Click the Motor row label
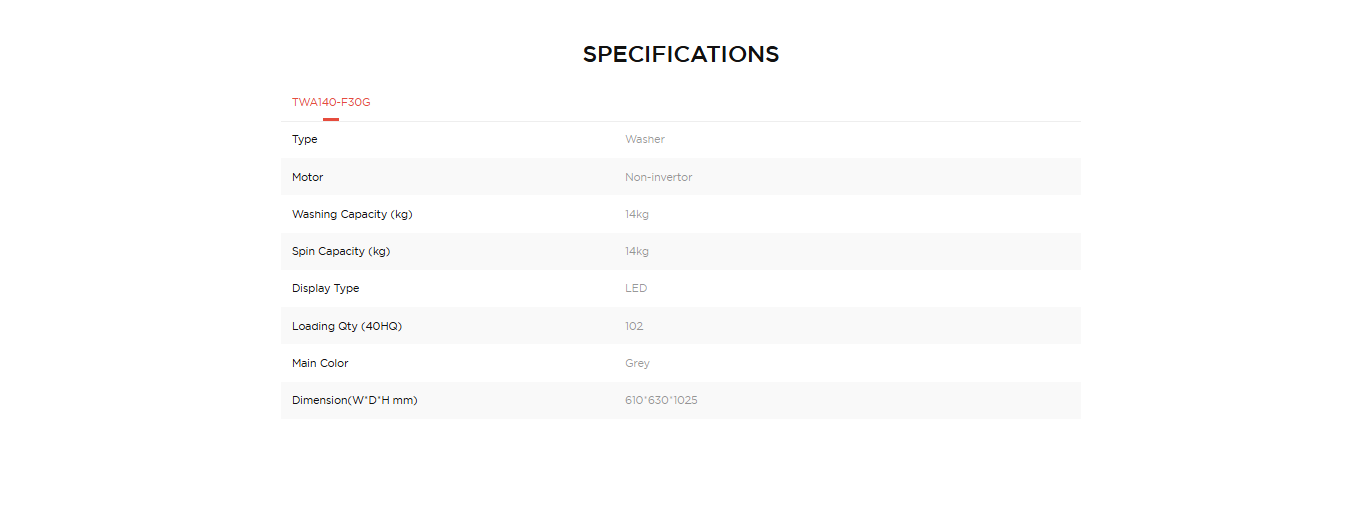This screenshot has width=1364, height=509. click(x=308, y=177)
